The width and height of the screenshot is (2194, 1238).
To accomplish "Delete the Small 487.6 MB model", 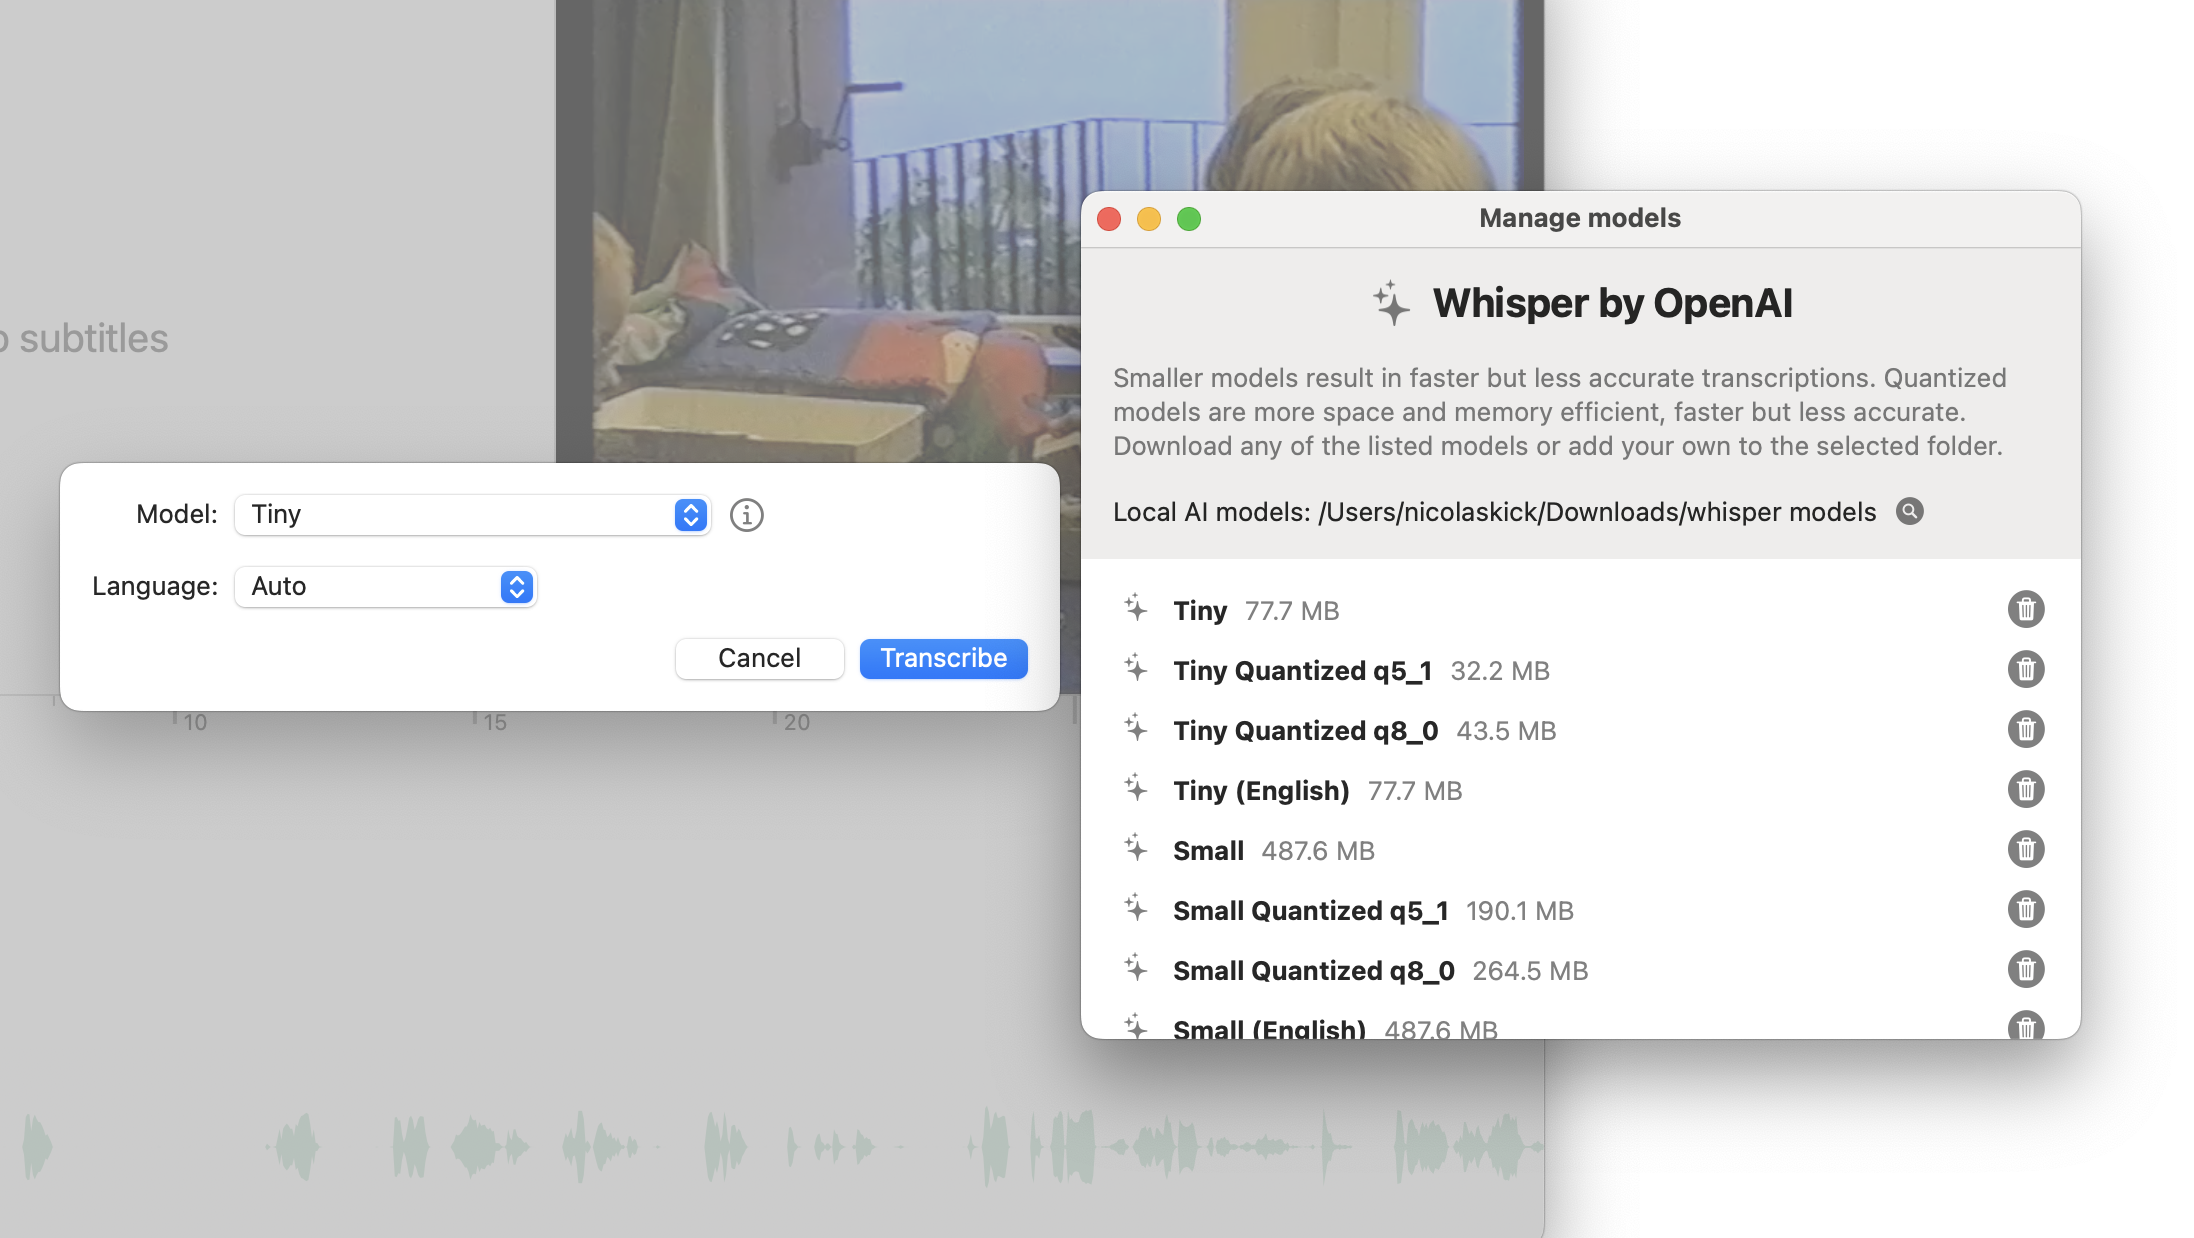I will tap(2025, 849).
